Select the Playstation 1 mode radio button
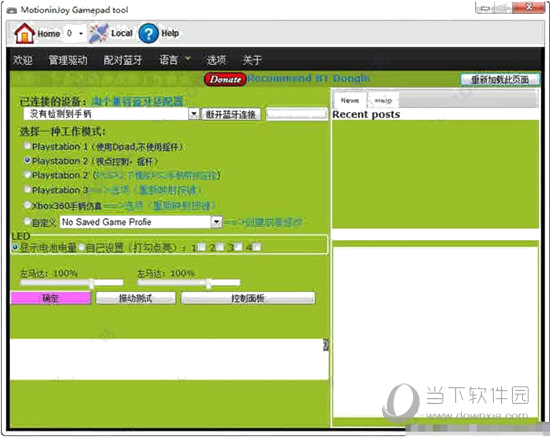The height and width of the screenshot is (439, 550). [x=27, y=146]
